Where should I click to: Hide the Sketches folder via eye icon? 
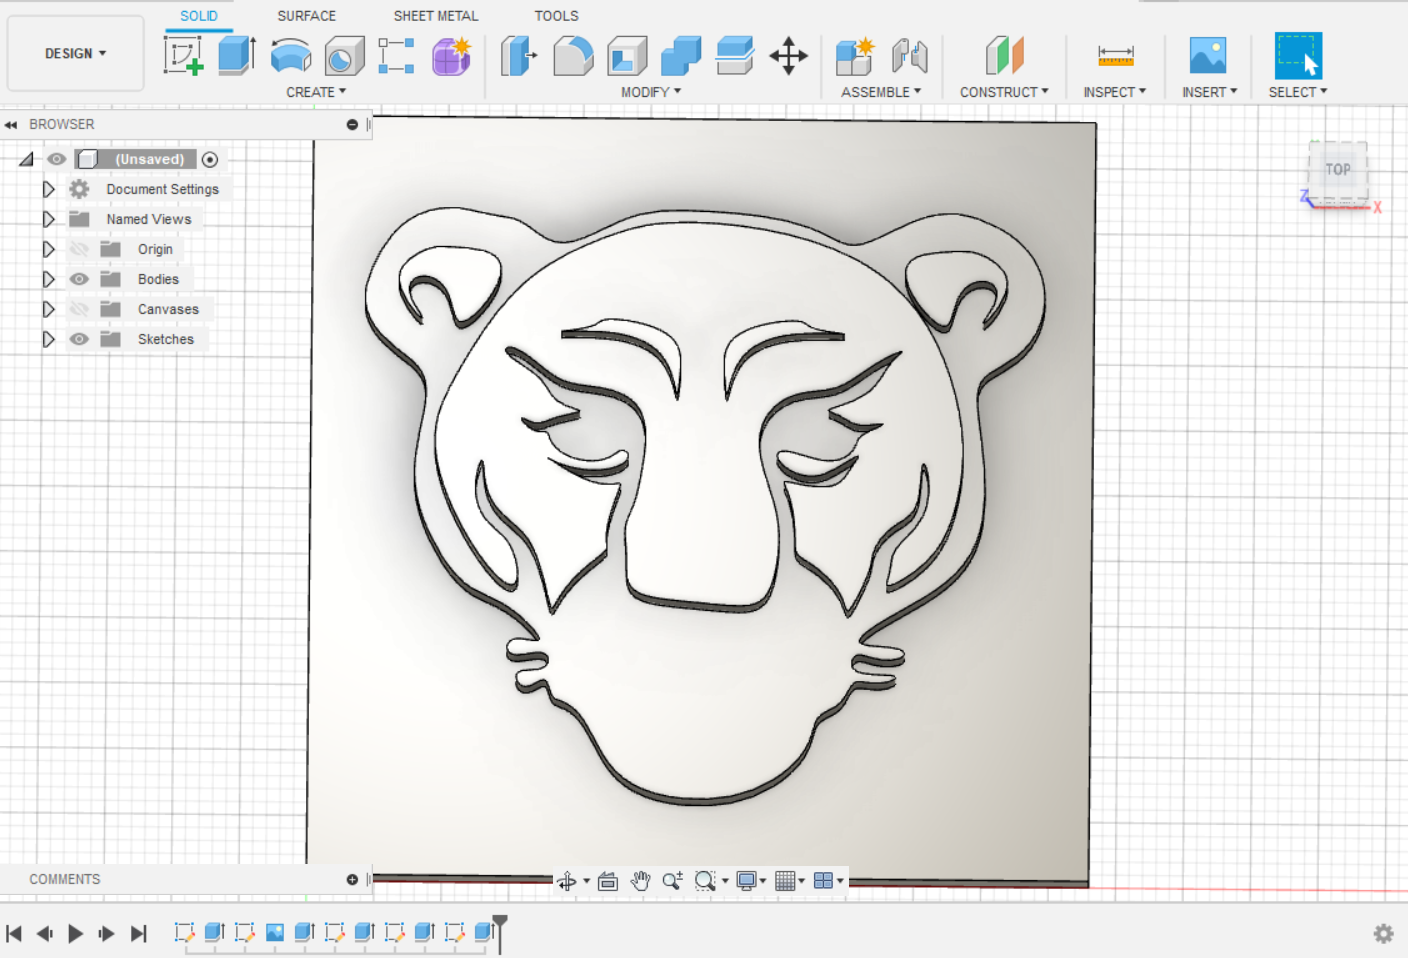(x=80, y=339)
